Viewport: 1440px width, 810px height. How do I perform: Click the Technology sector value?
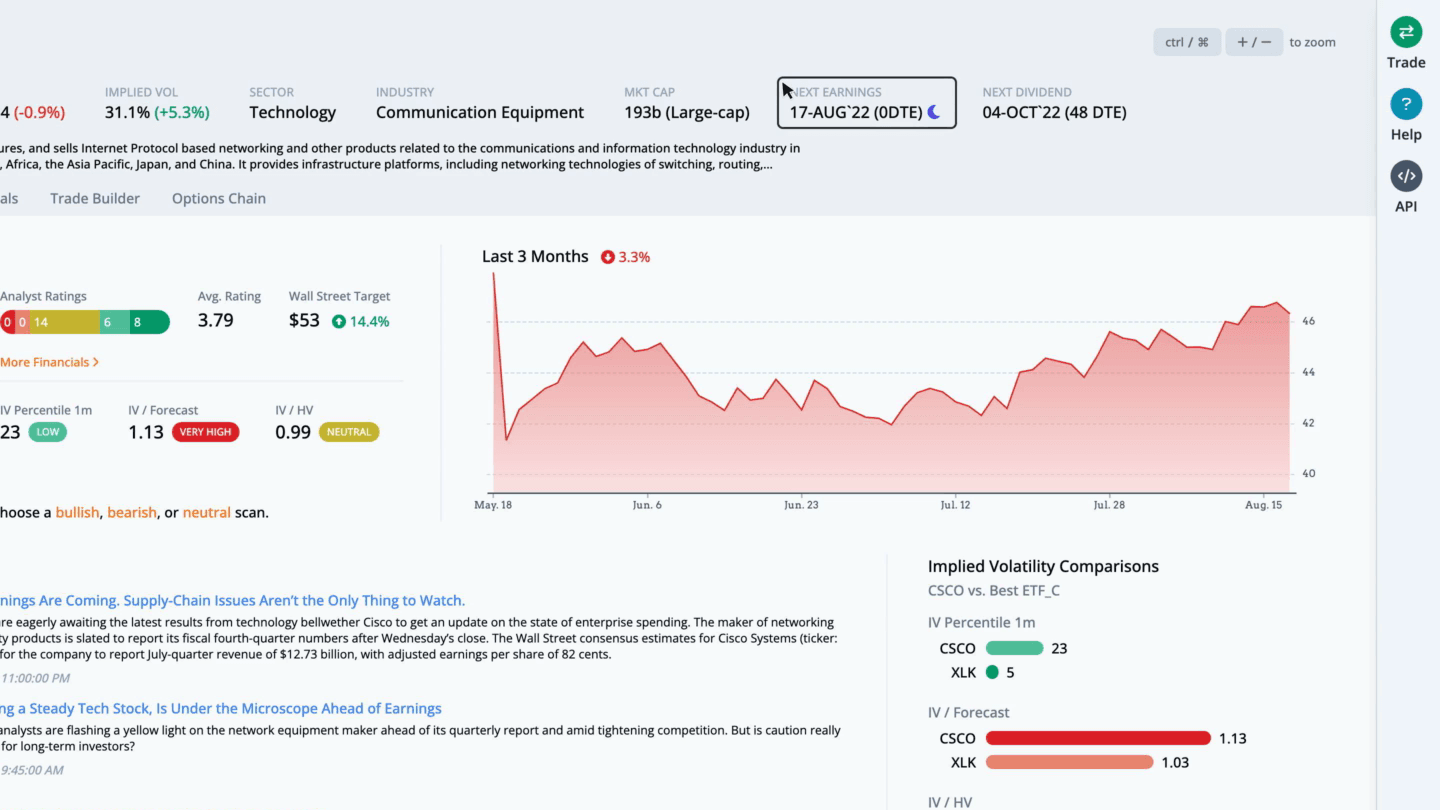(292, 112)
